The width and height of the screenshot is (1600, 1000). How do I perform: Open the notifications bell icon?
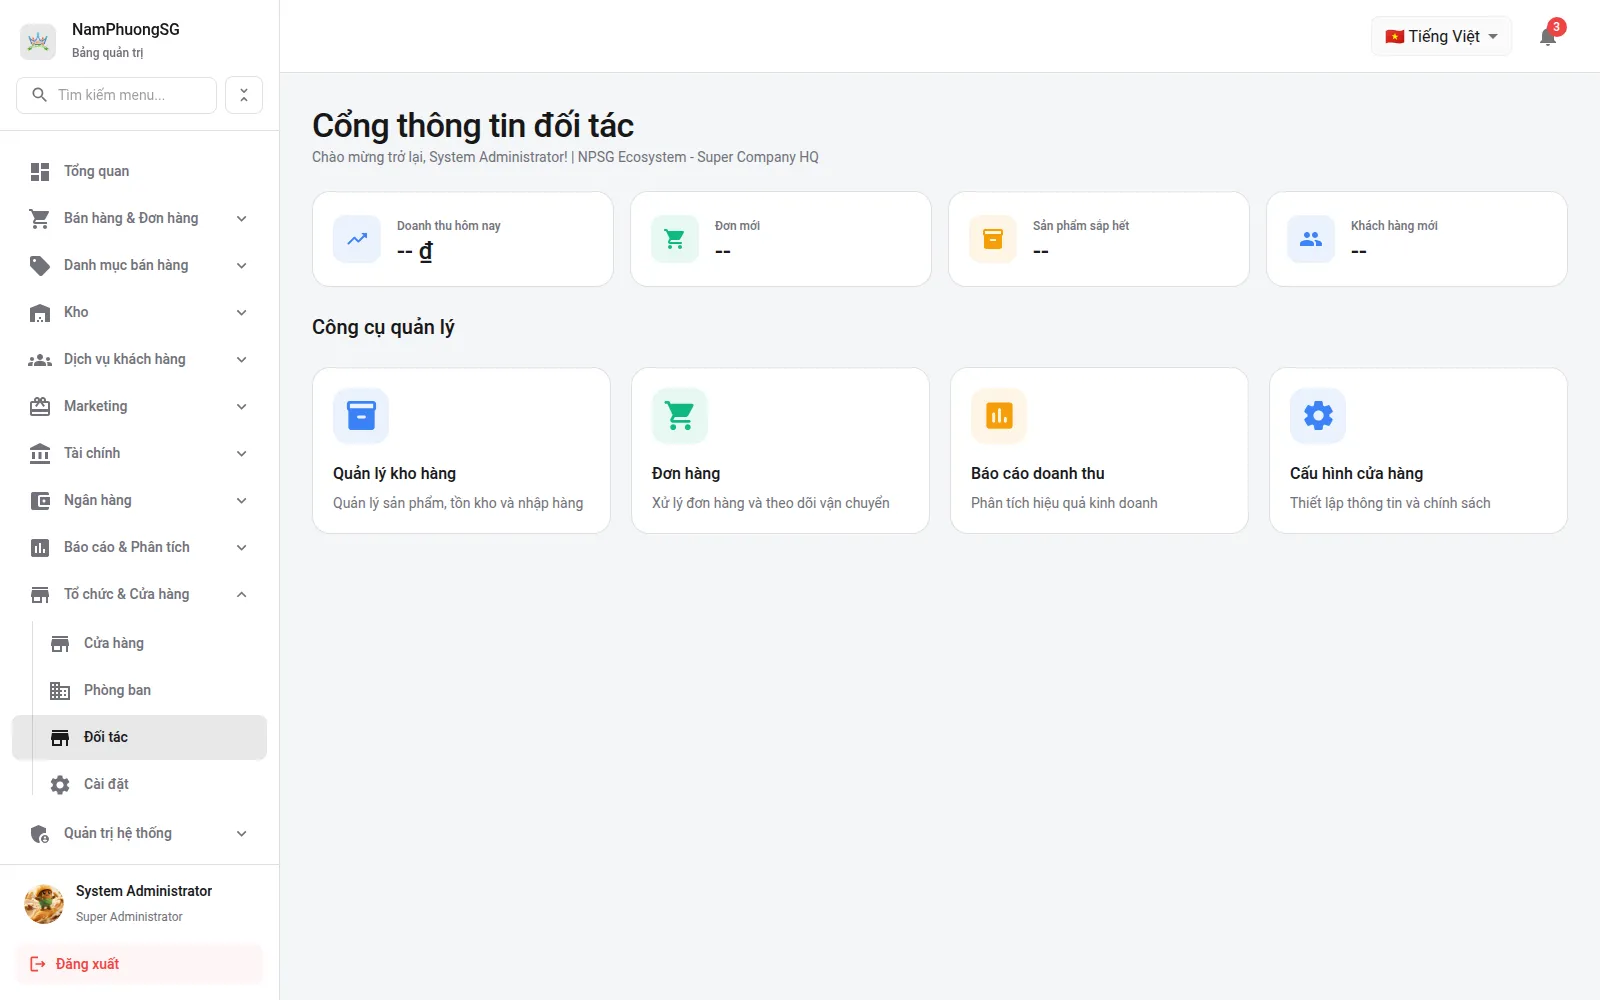pos(1548,37)
